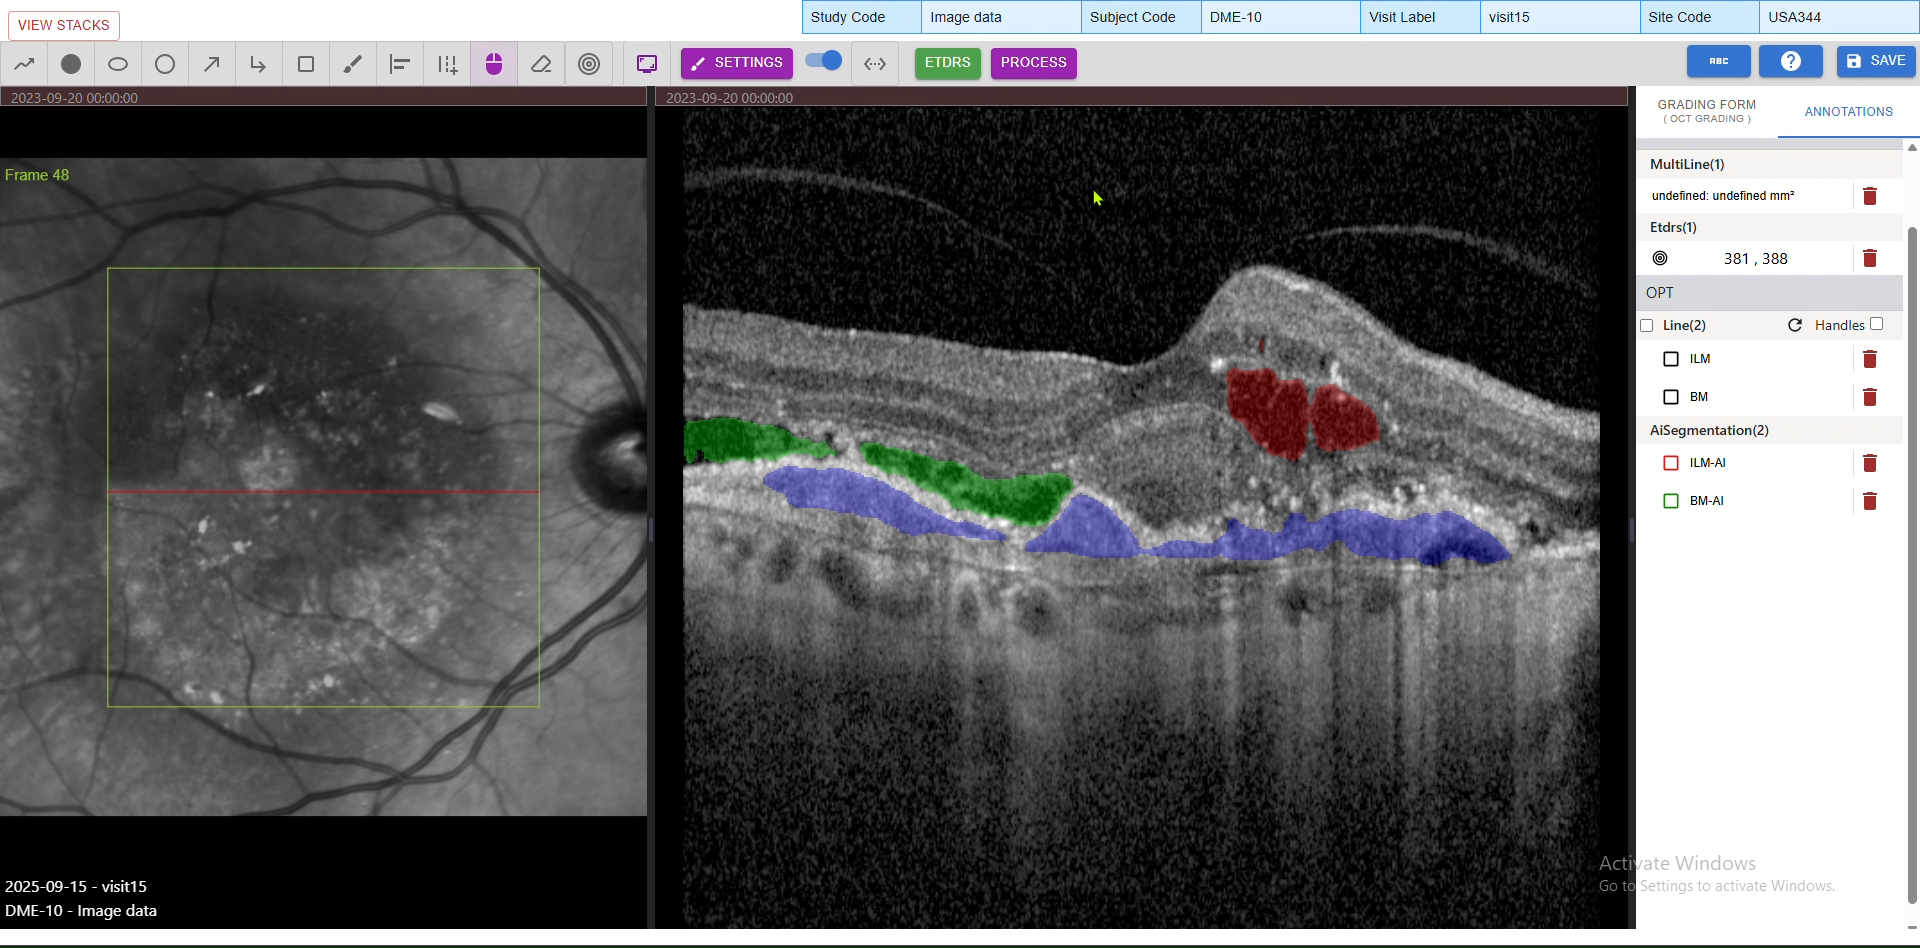Enable the BM-AI segmentation checkbox
Screen dimensions: 1920x948
pyautogui.click(x=1670, y=501)
